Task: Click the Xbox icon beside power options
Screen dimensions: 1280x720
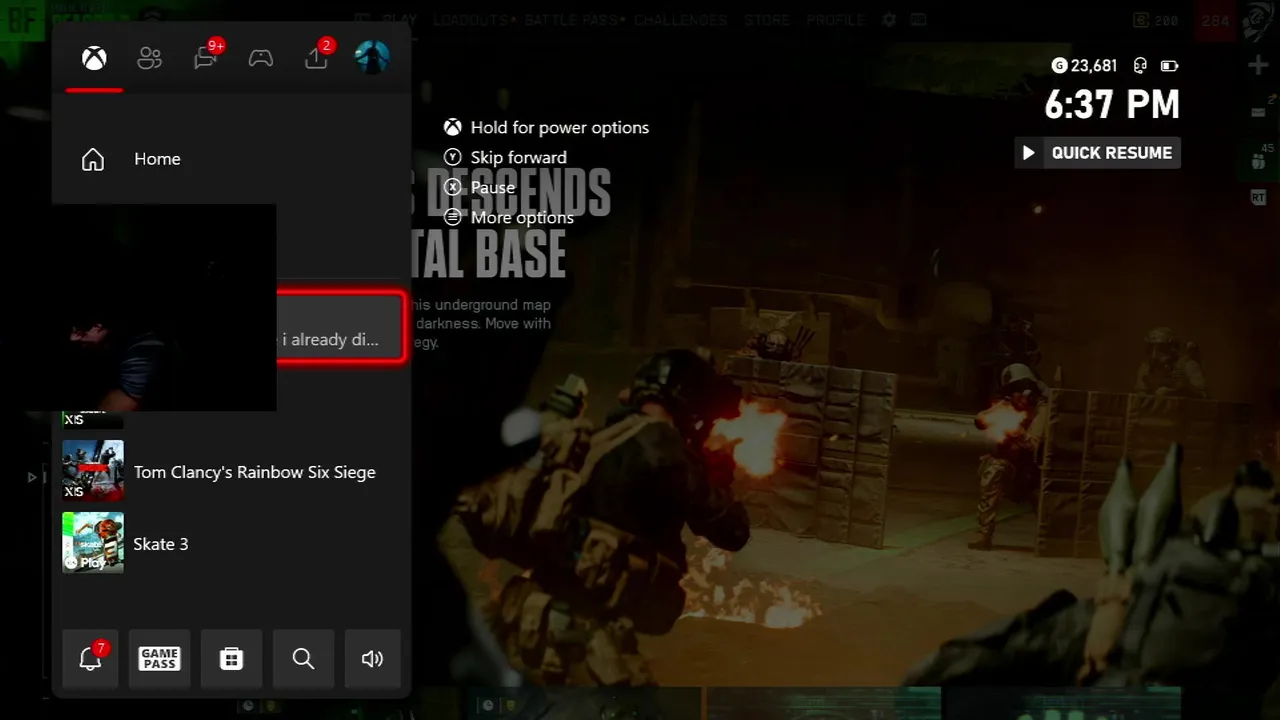Action: [x=453, y=128]
